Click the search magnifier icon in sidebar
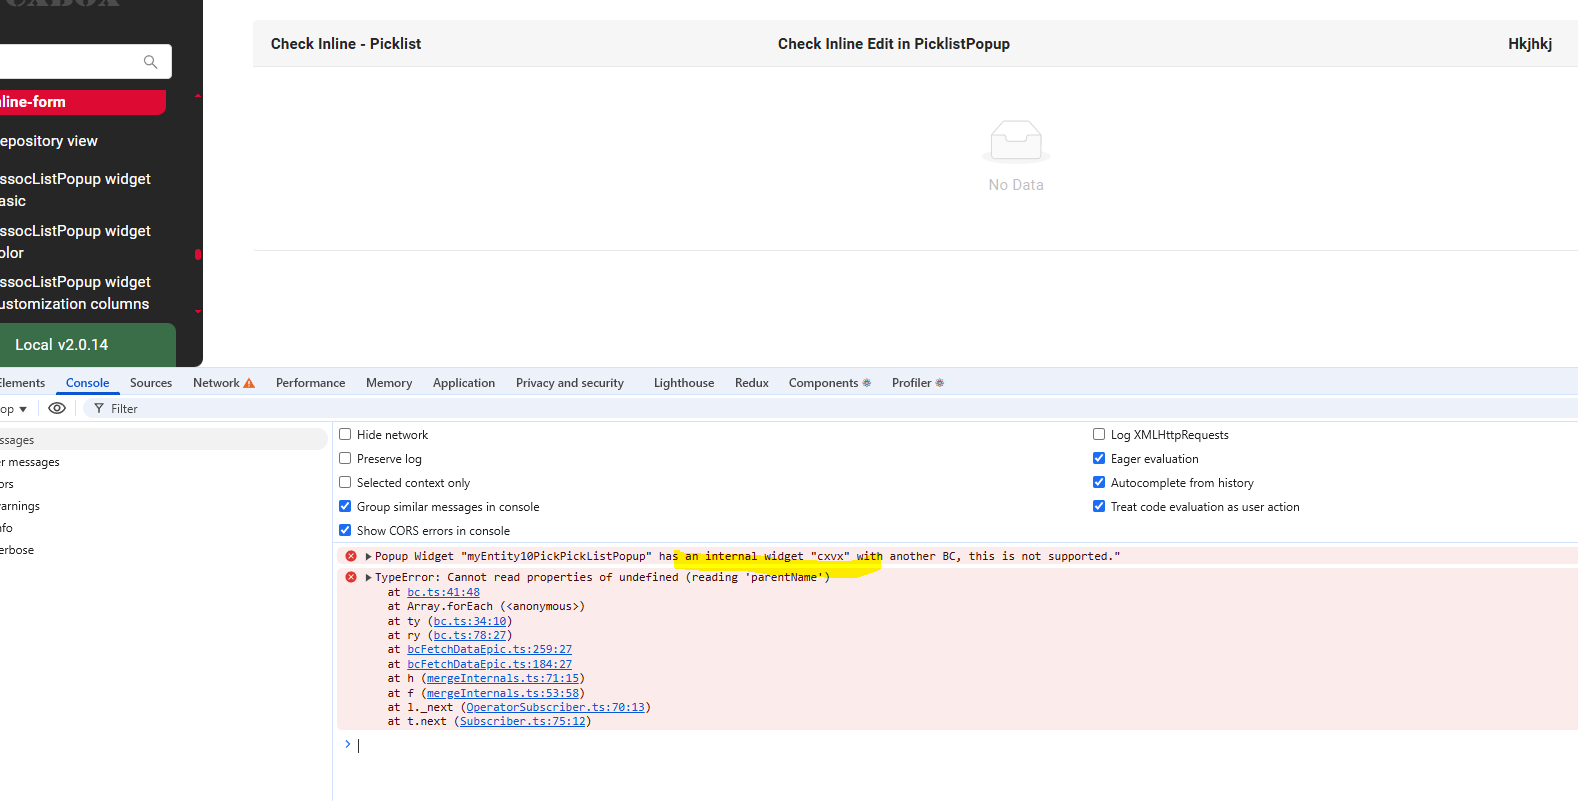The image size is (1578, 801). pyautogui.click(x=150, y=62)
